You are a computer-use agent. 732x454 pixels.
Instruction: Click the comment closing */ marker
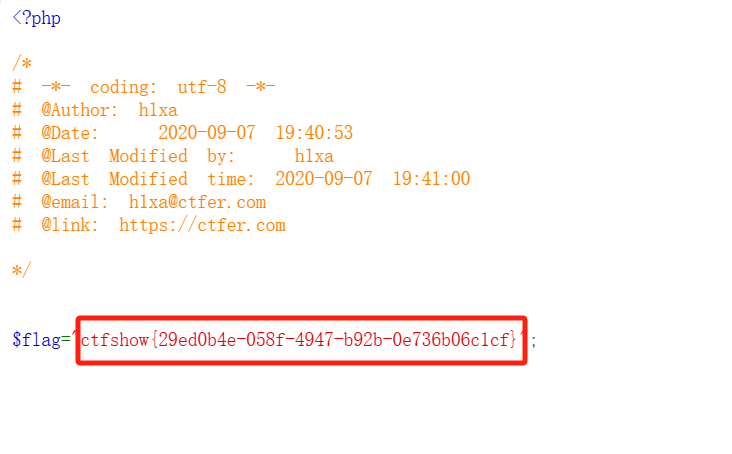(x=22, y=270)
